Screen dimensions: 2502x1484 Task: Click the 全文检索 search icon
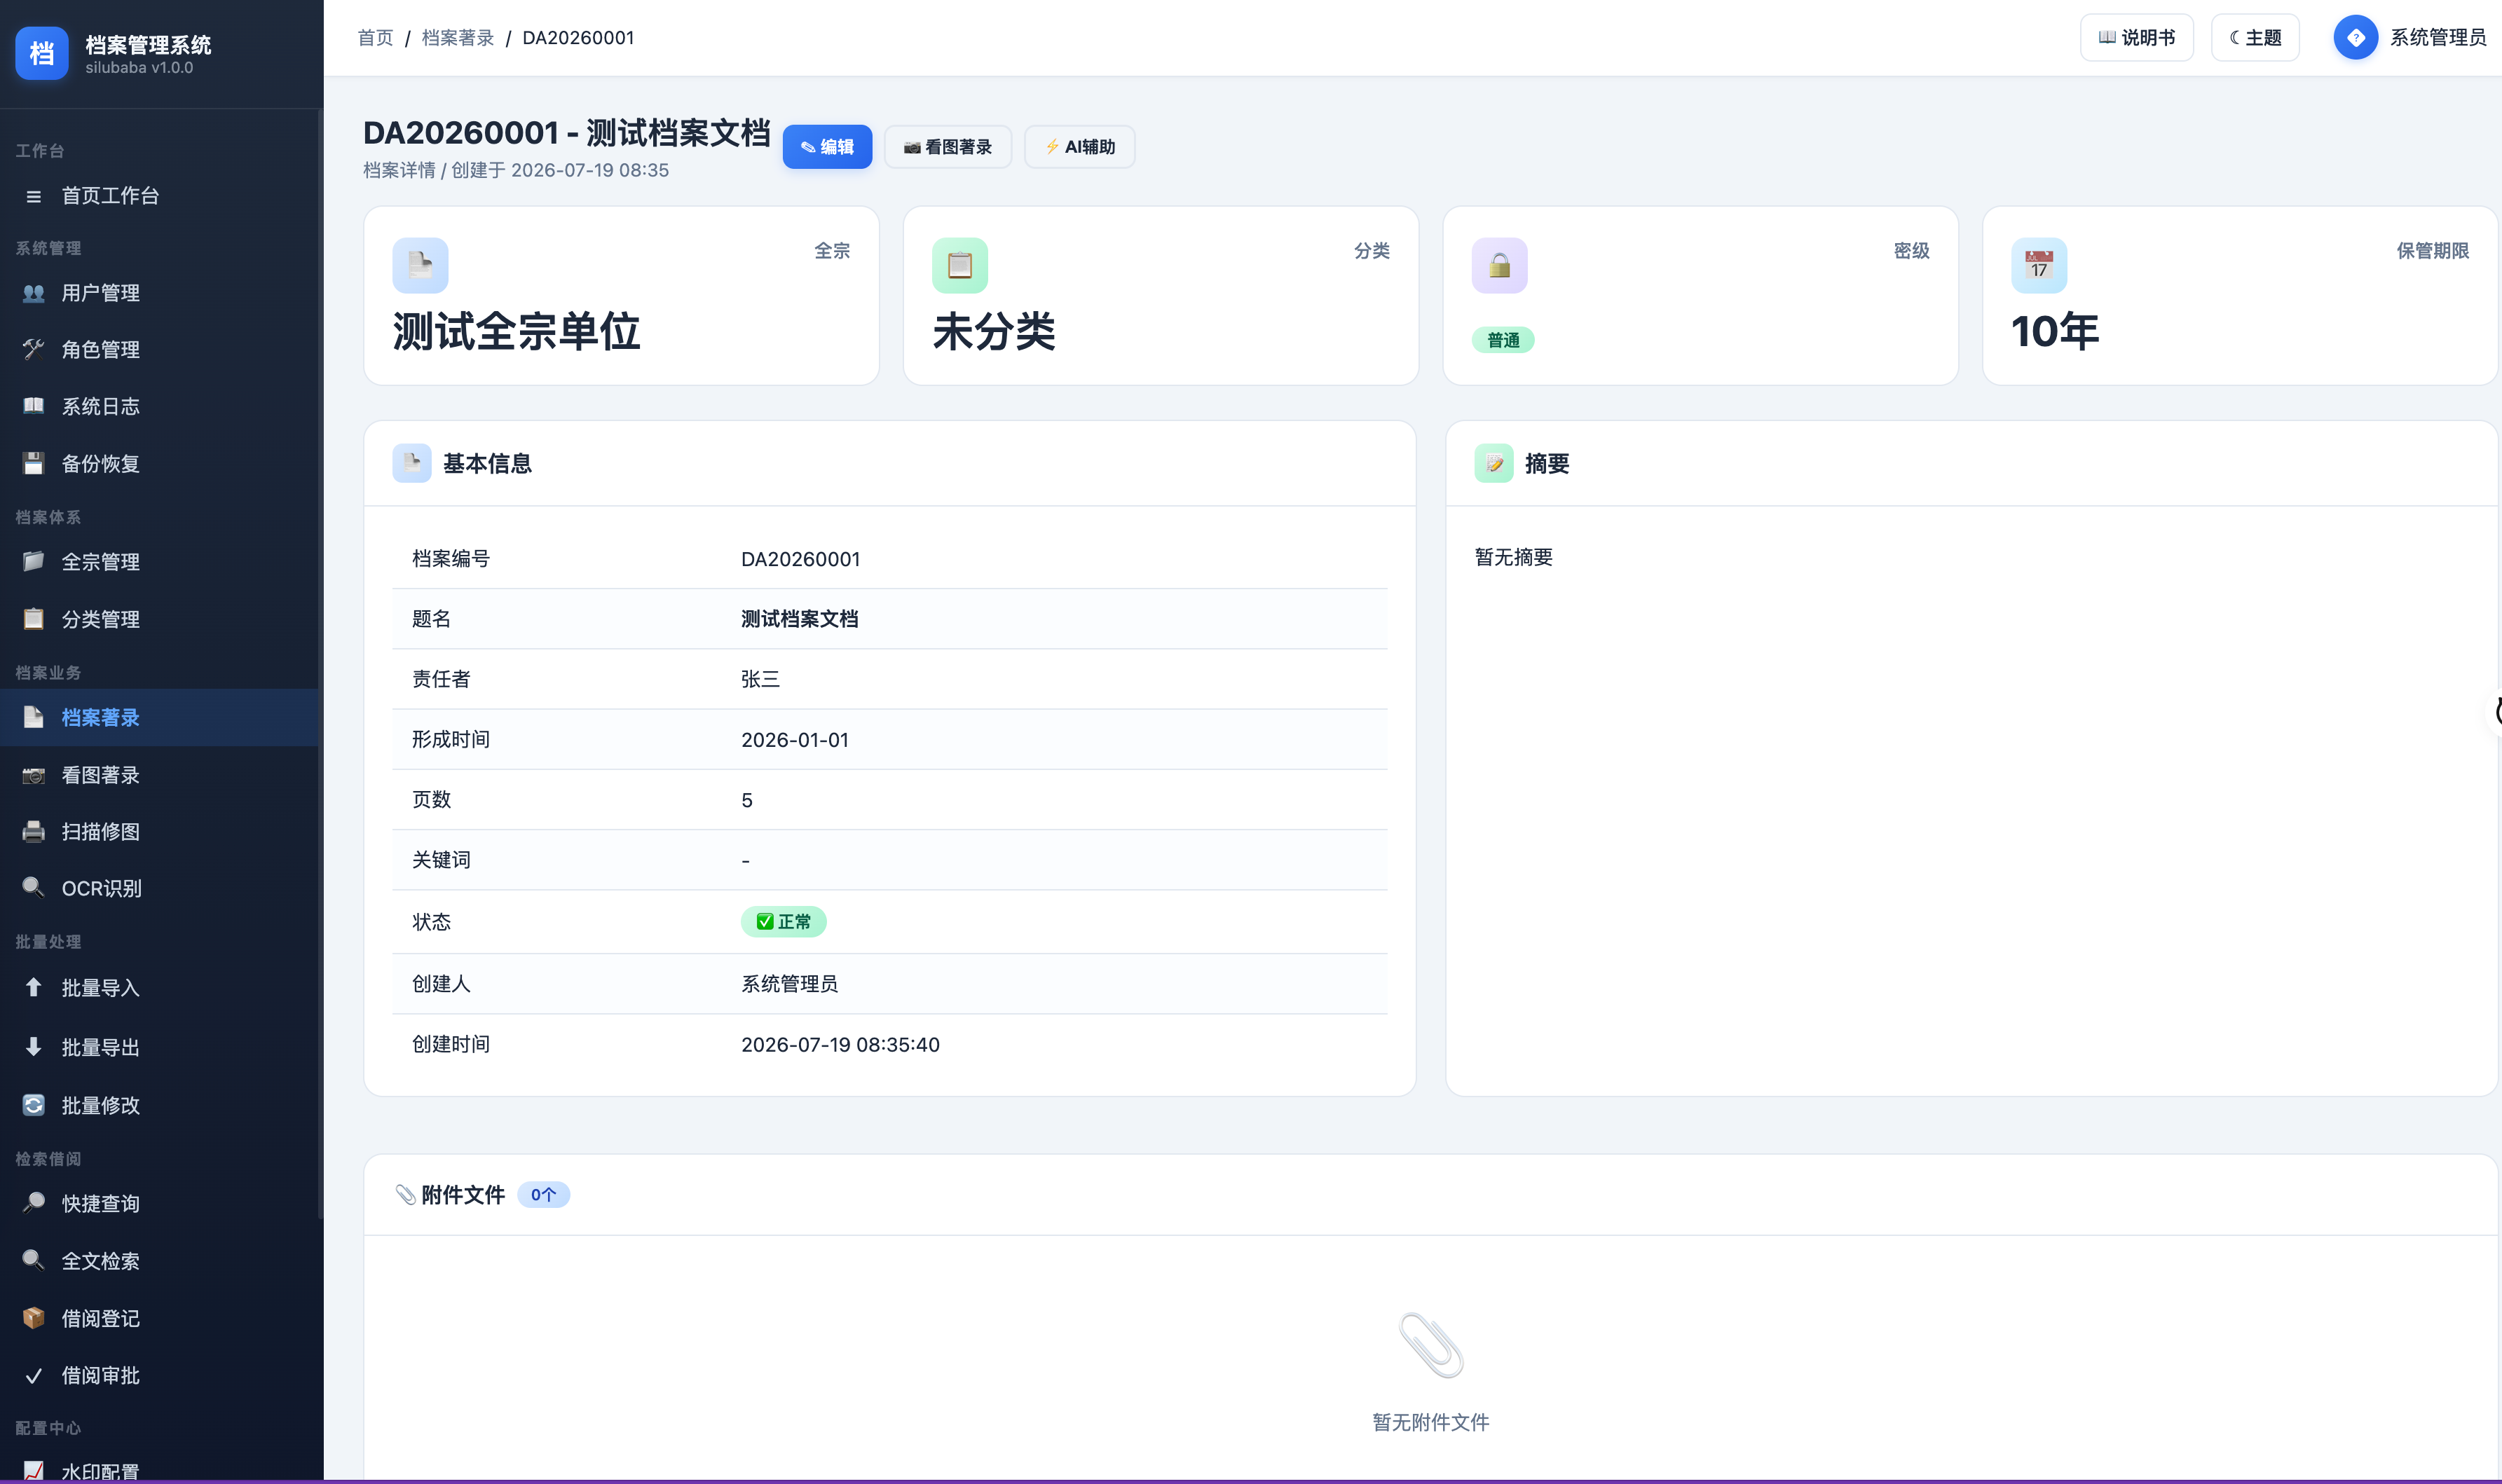[x=34, y=1260]
